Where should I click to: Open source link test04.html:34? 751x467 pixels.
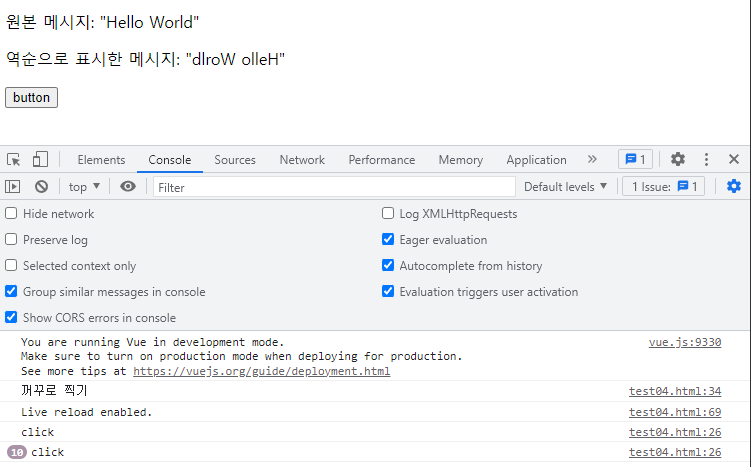[675, 391]
